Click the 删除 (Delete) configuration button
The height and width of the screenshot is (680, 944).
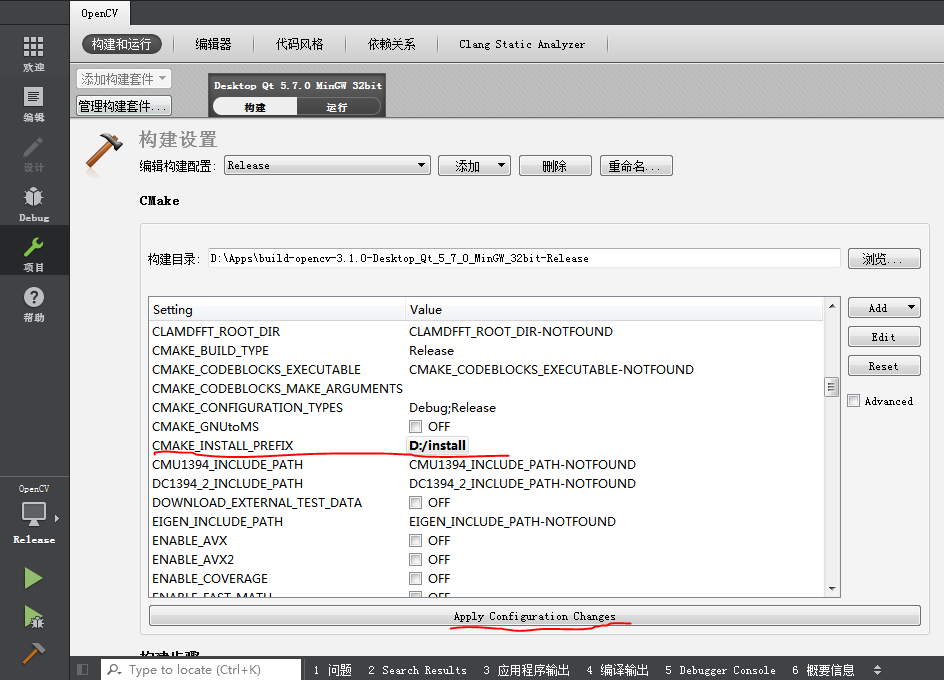(x=554, y=166)
